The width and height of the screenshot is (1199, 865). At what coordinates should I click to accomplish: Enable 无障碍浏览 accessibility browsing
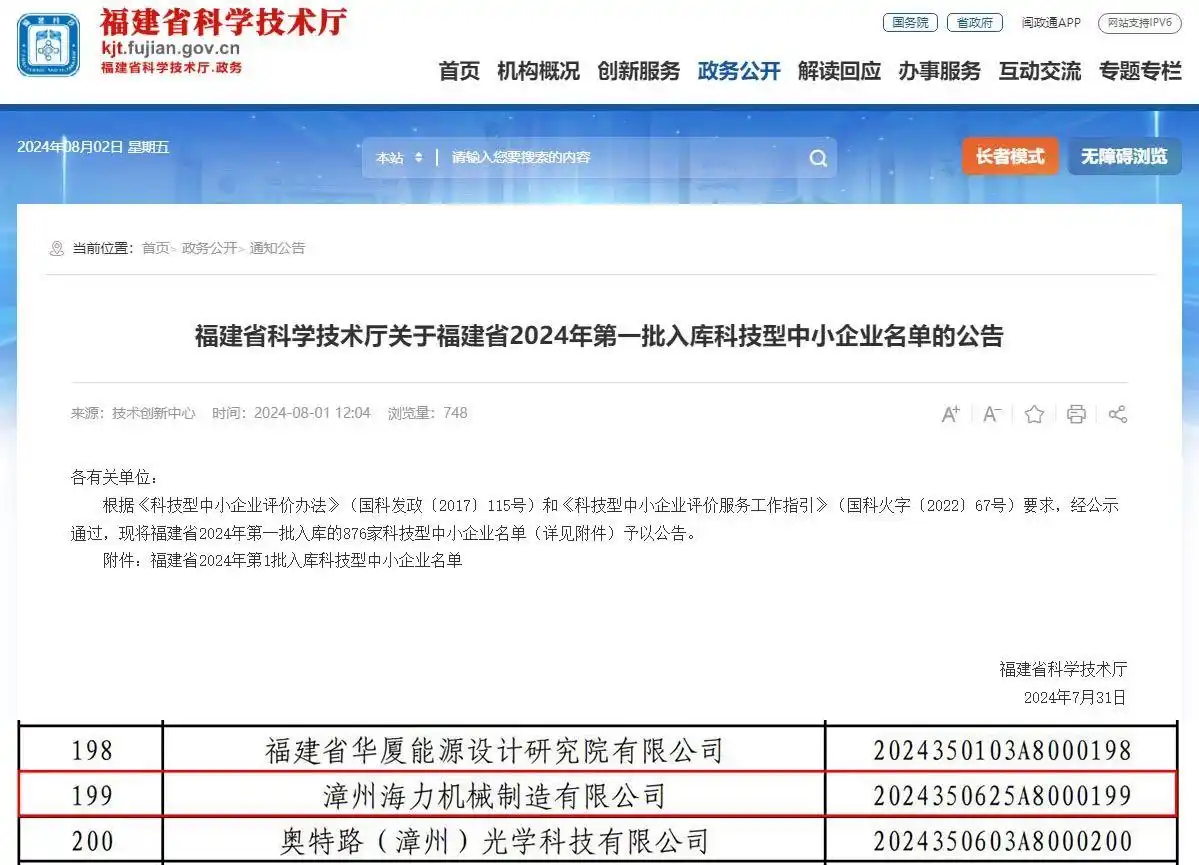click(1123, 157)
